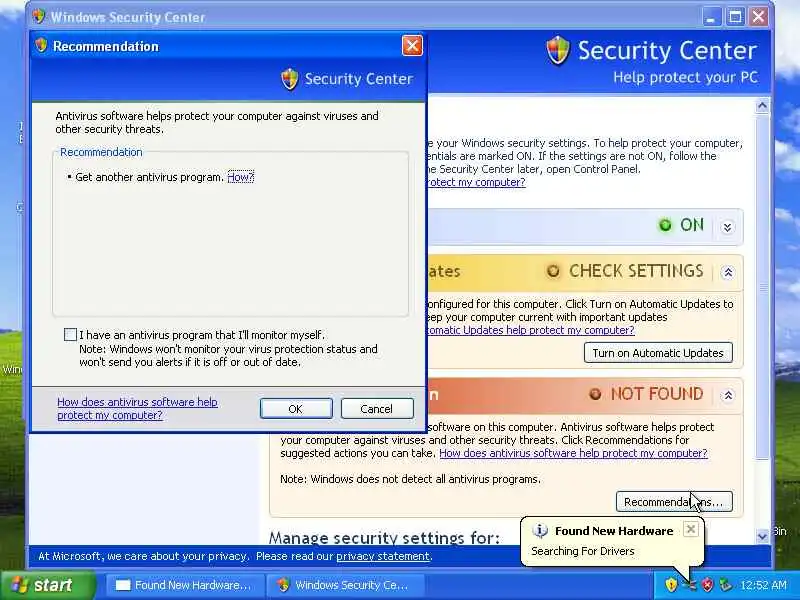
Task: Click orange CHECK SETTINGS status indicator
Action: point(553,271)
